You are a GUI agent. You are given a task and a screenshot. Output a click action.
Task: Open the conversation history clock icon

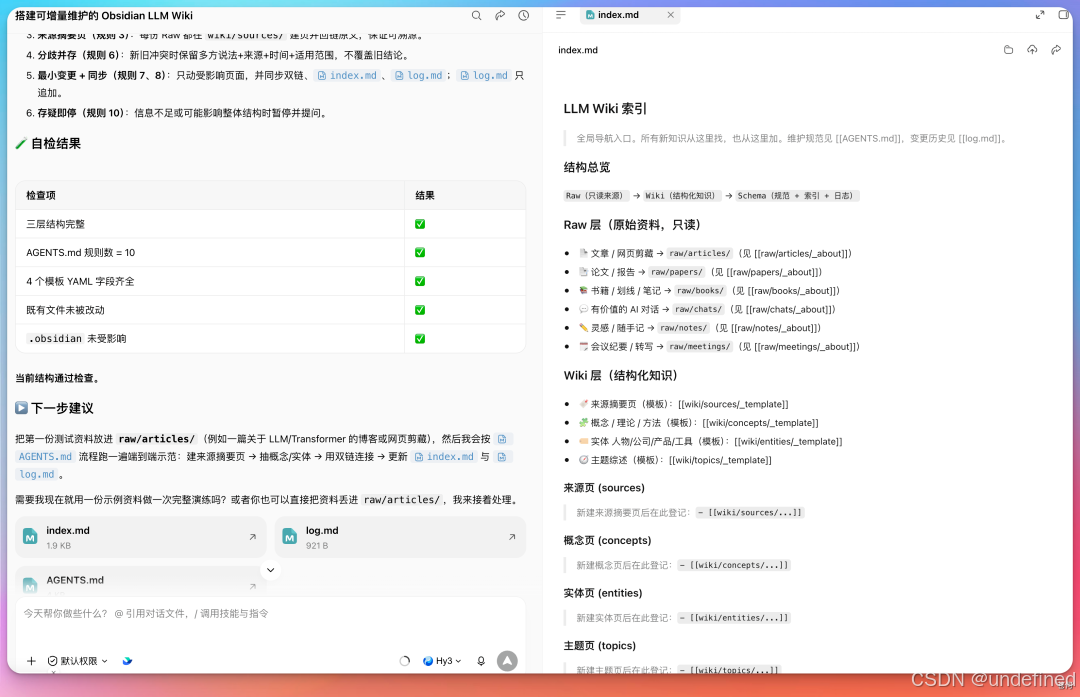point(523,15)
